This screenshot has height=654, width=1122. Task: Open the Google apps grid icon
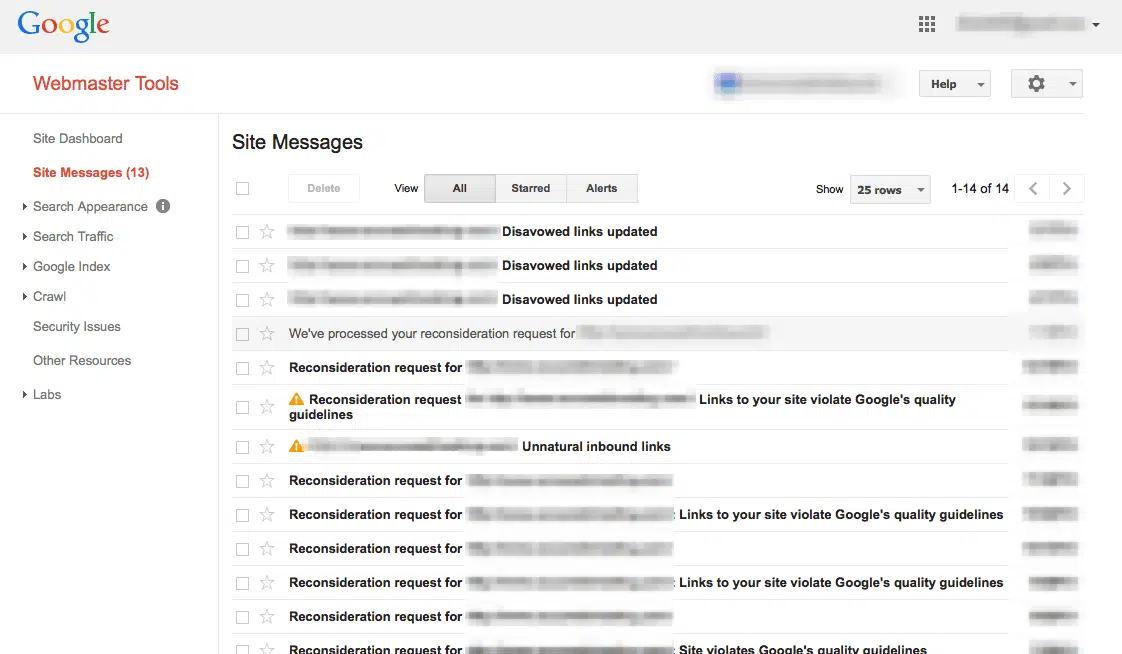click(927, 24)
